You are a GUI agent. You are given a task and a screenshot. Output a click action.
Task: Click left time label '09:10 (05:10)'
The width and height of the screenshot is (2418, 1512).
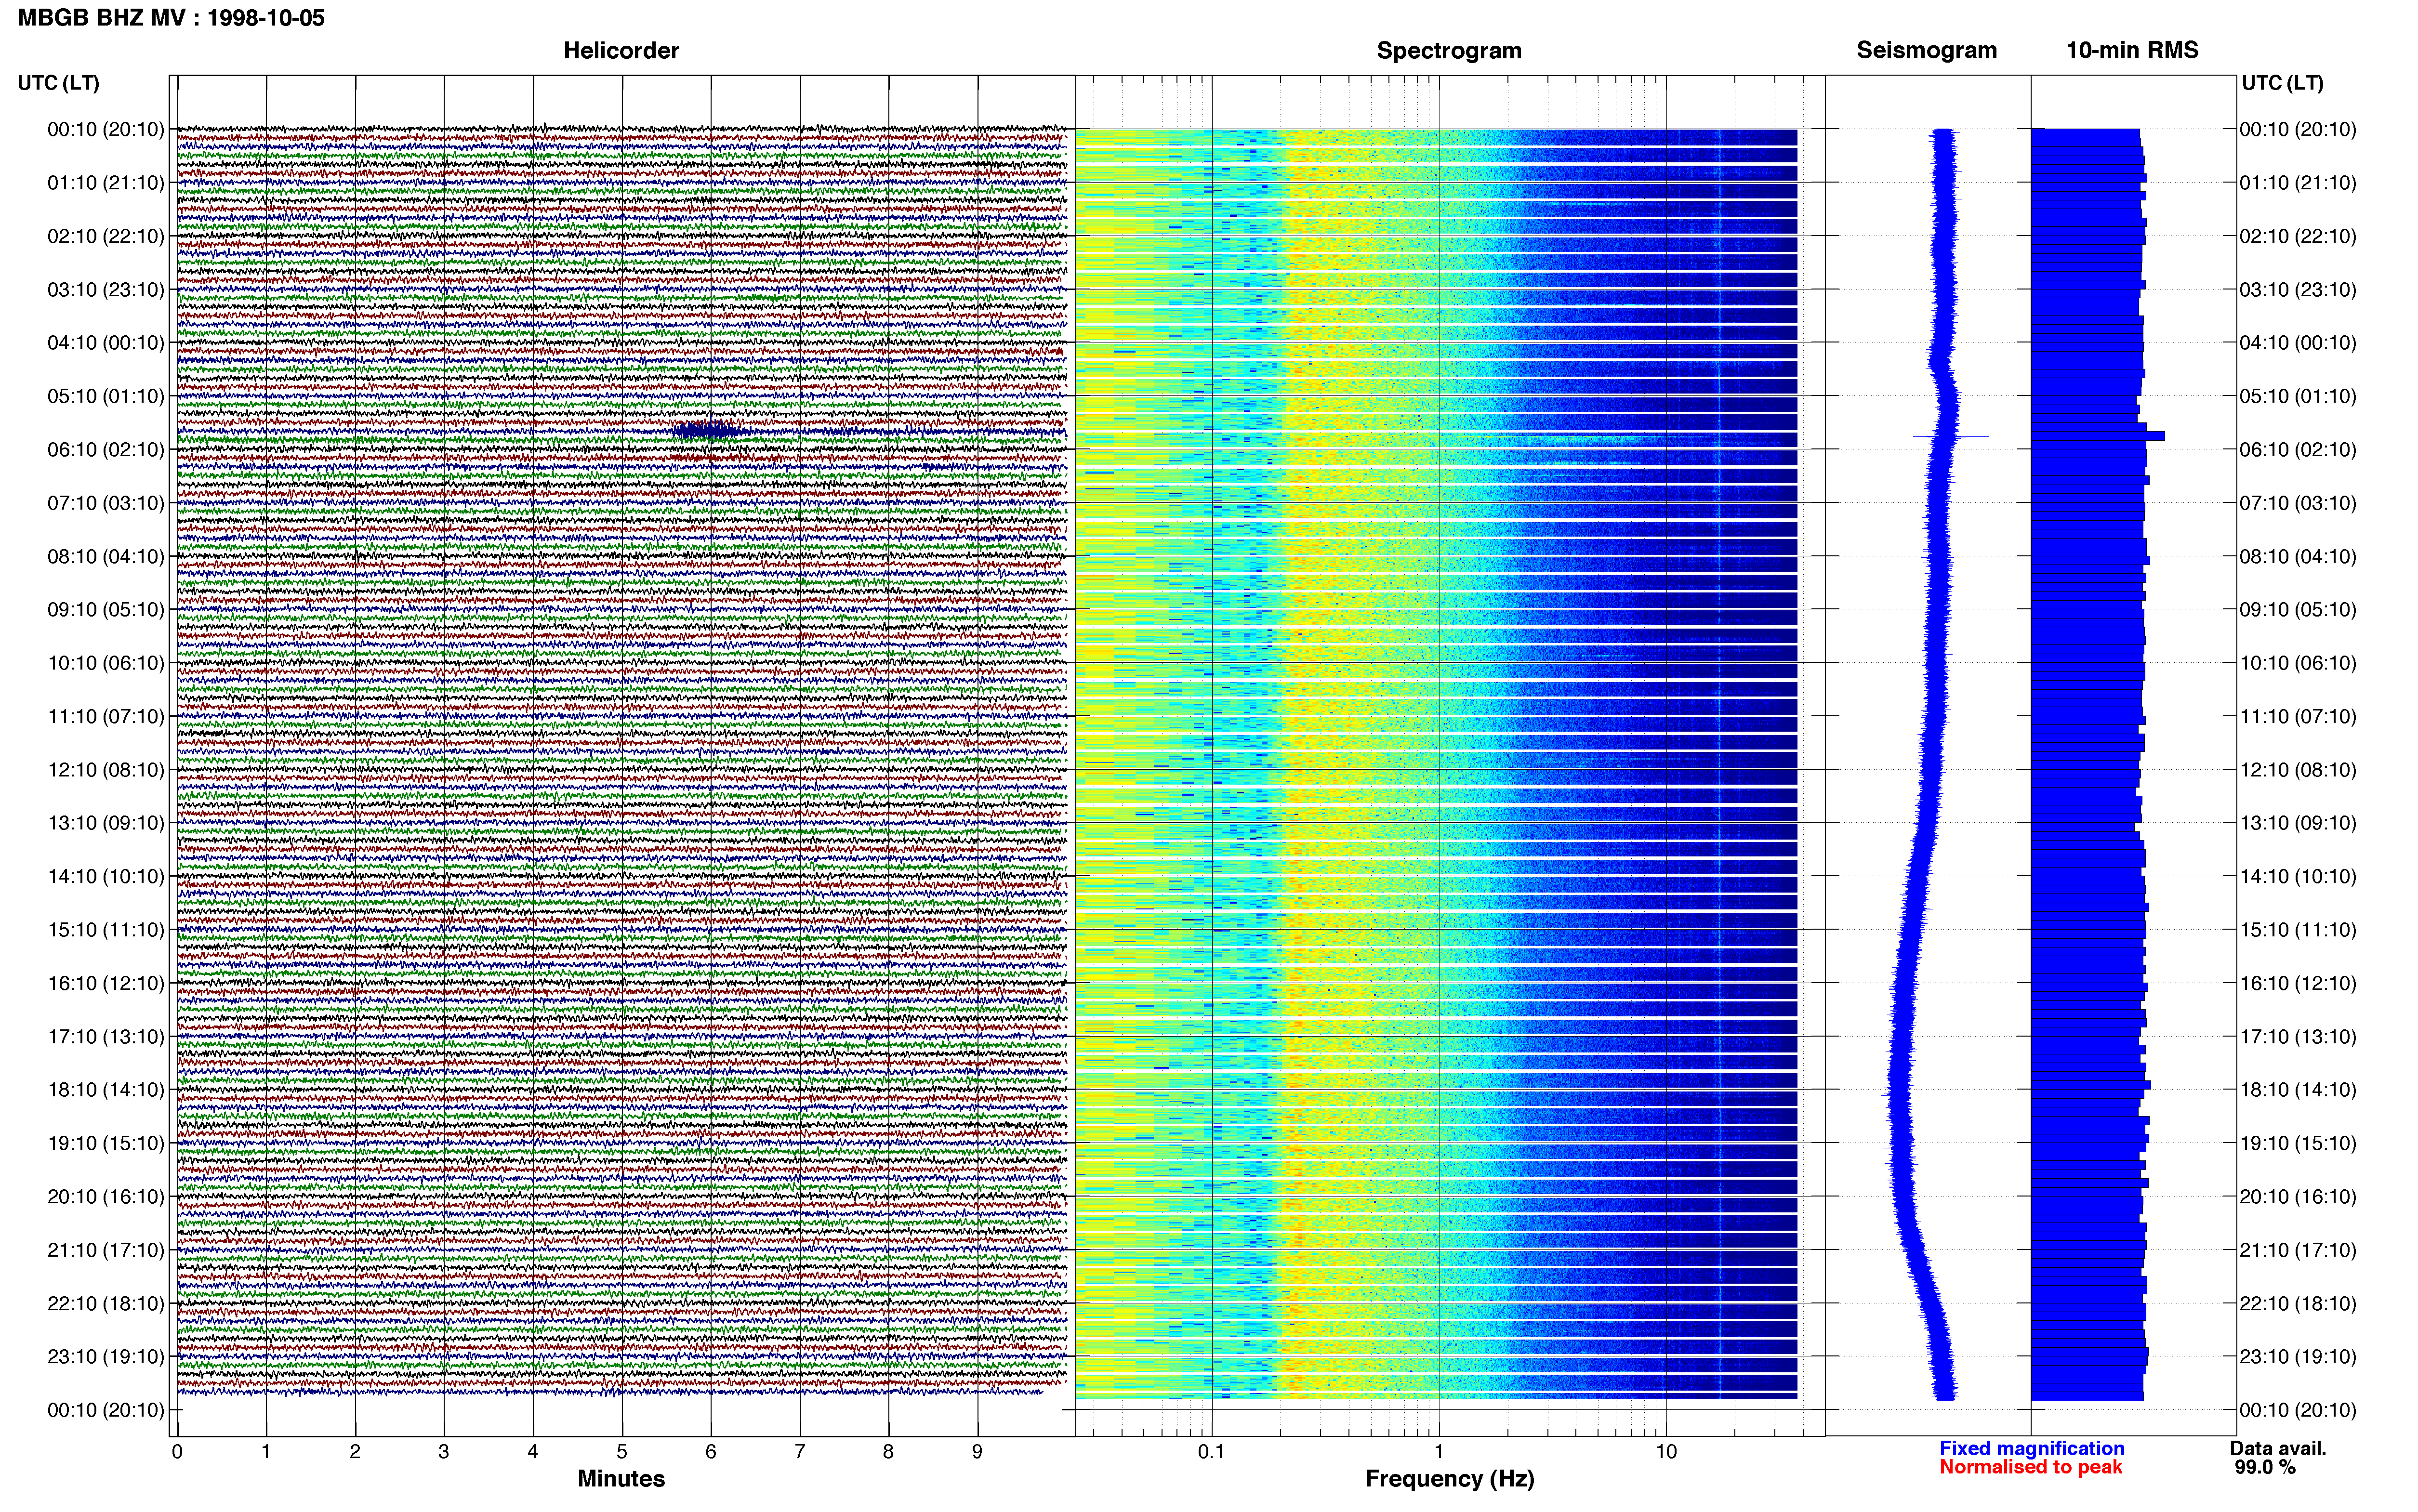click(105, 610)
